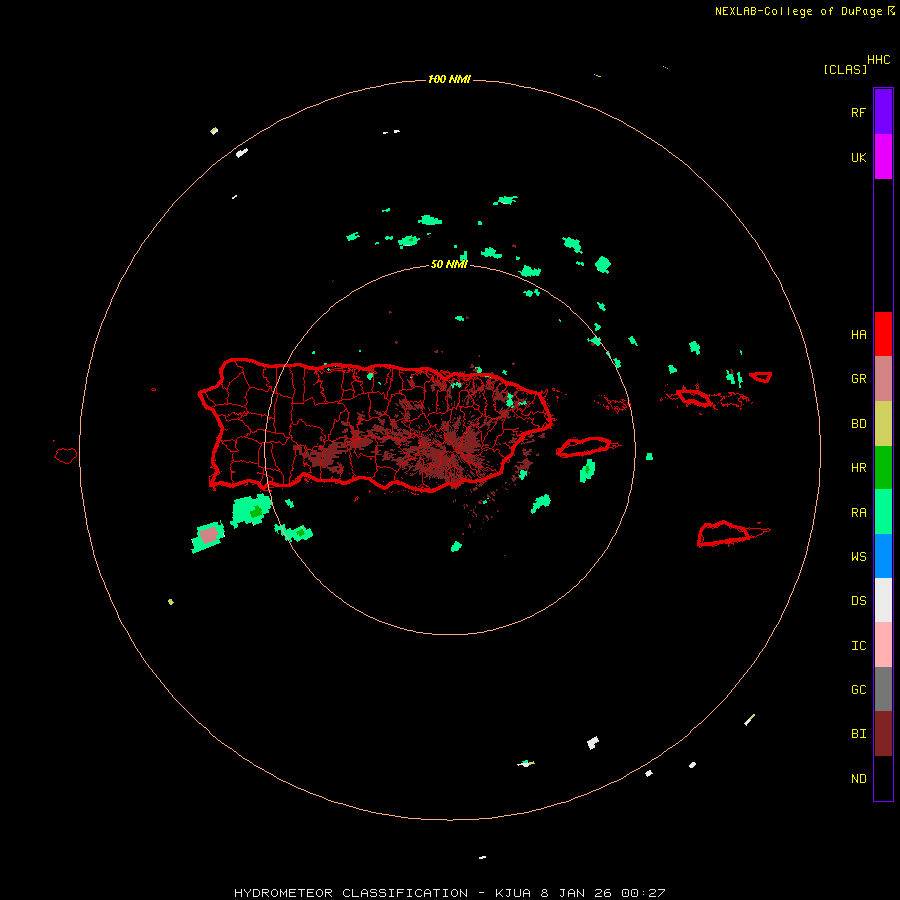The width and height of the screenshot is (900, 900).
Task: Click the WS legend label
Action: point(858,557)
